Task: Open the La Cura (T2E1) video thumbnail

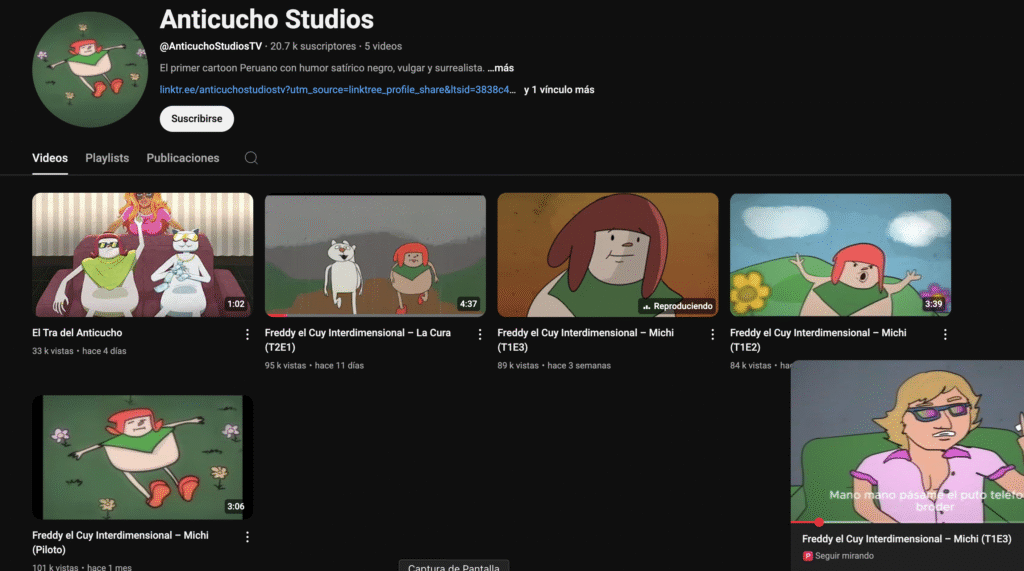Action: click(x=375, y=255)
